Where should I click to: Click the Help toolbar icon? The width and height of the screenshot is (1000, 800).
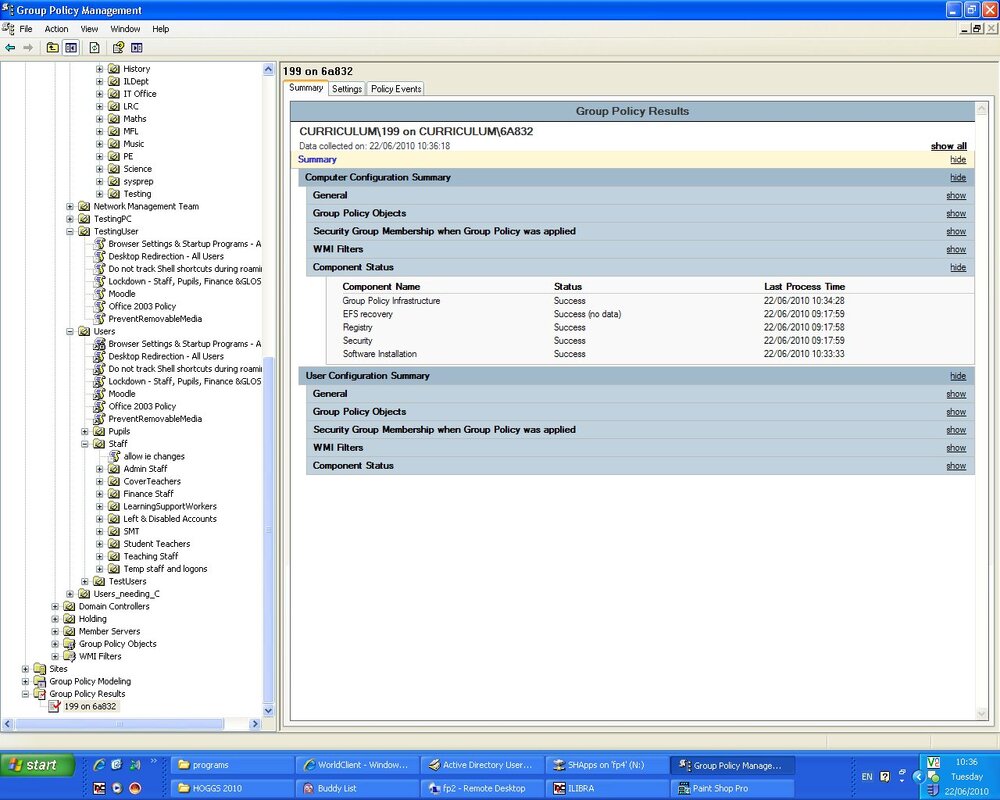pyautogui.click(x=118, y=48)
